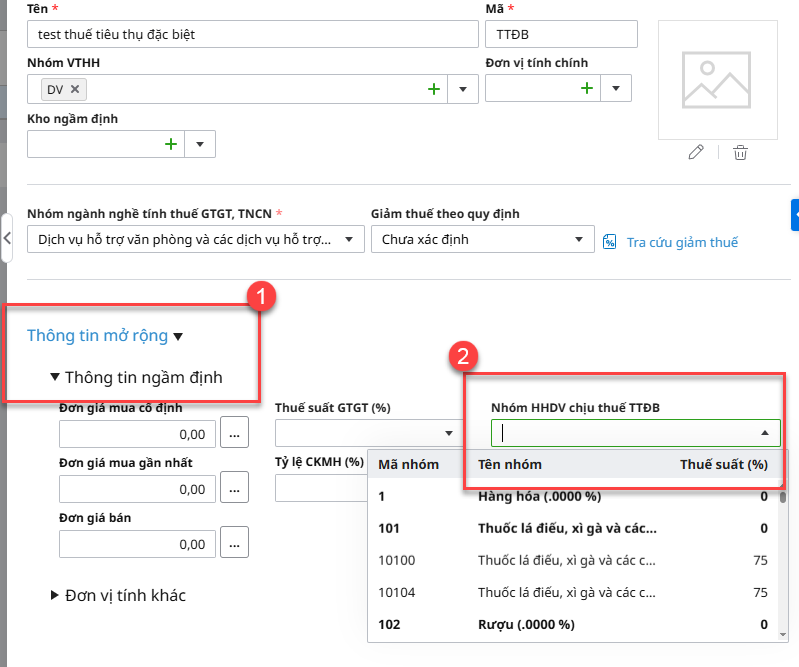Click the tax reduction lookup percent icon
Image resolution: width=799 pixels, height=667 pixels.
click(609, 241)
